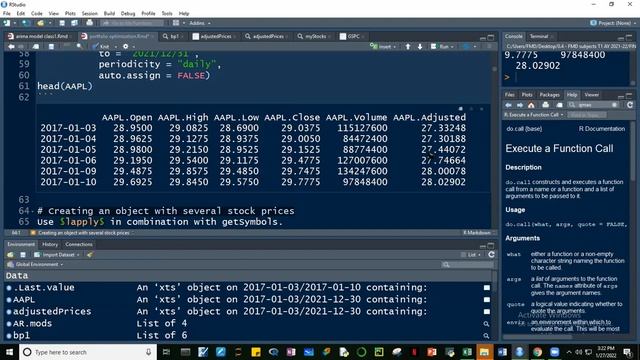Knit the current document
640x360 pixels.
point(101,47)
